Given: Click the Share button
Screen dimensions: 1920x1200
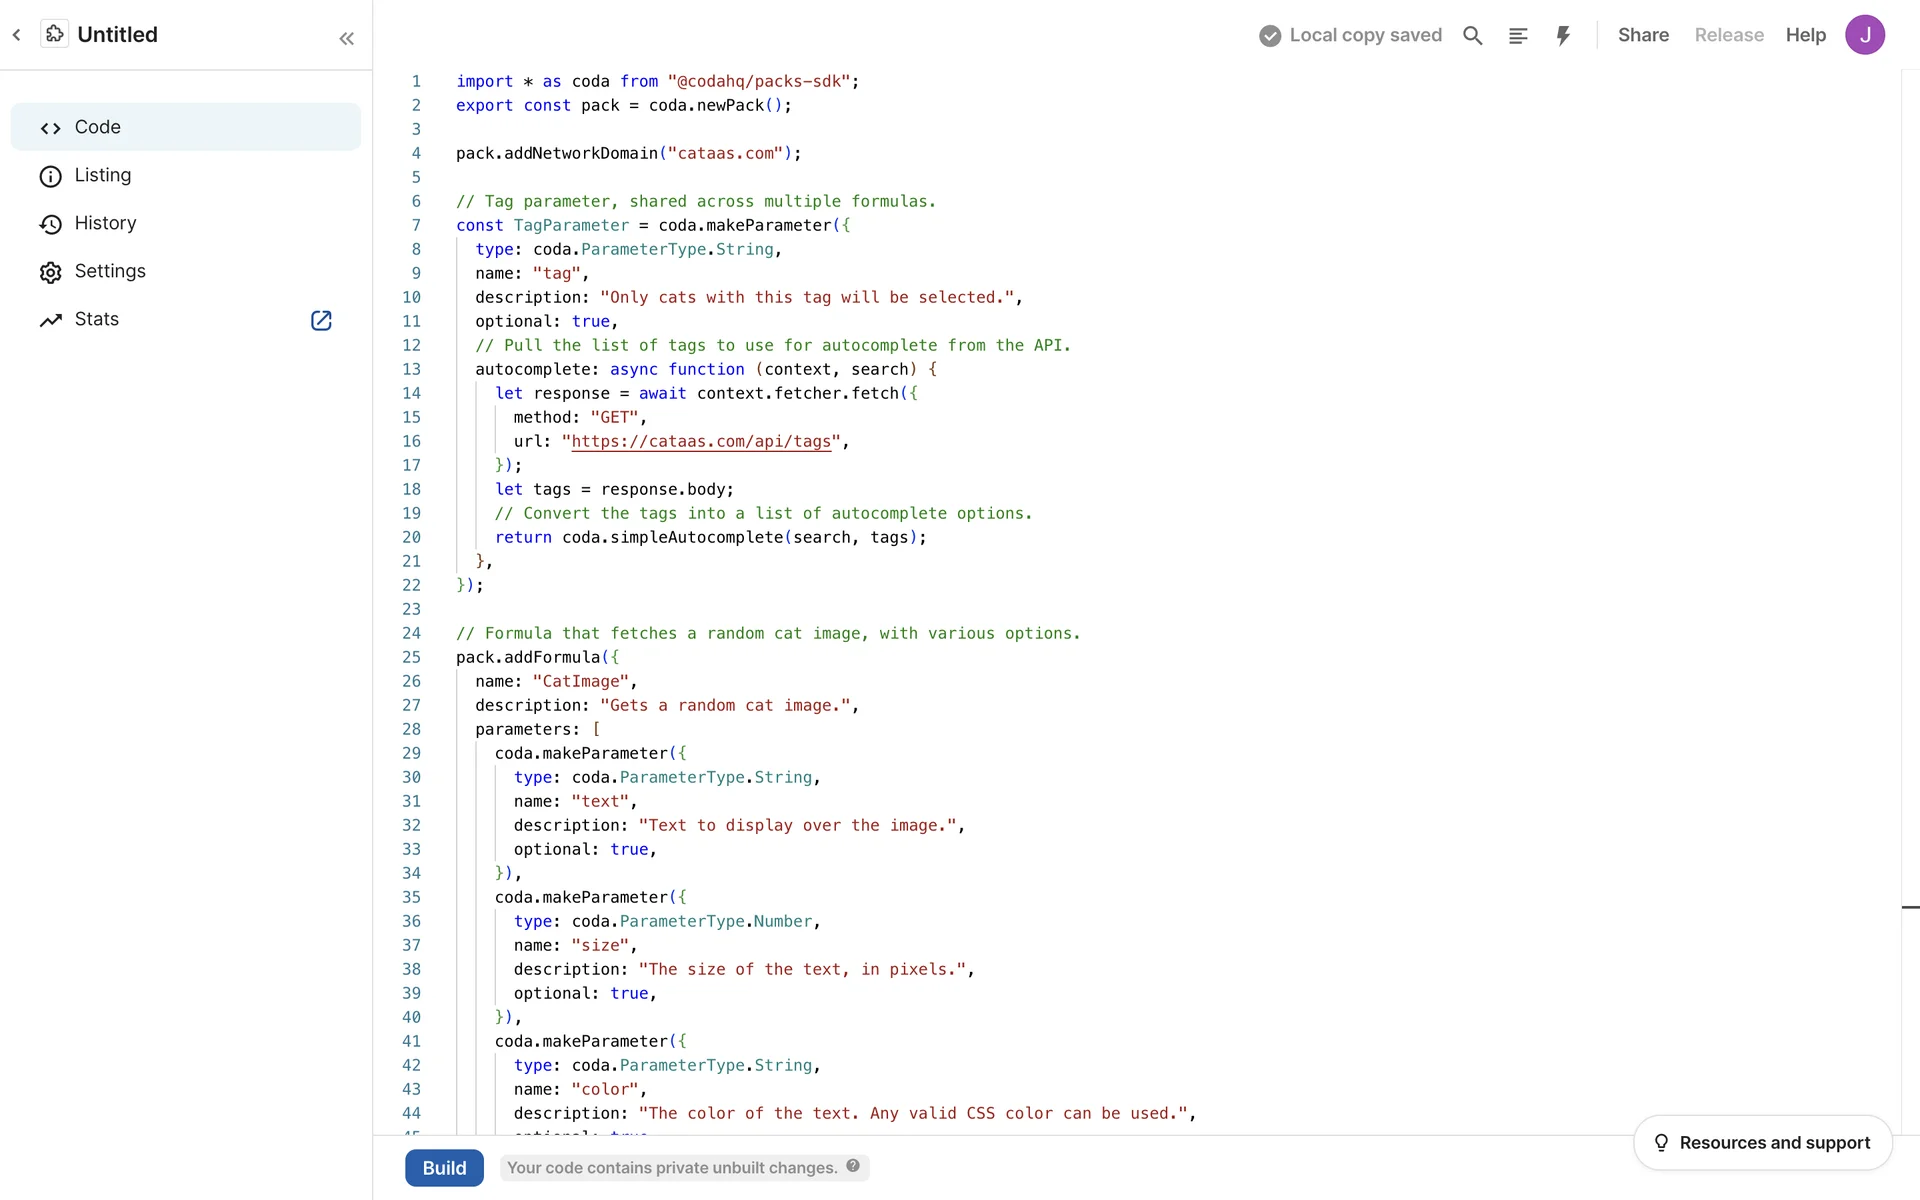Looking at the screenshot, I should click(1643, 35).
